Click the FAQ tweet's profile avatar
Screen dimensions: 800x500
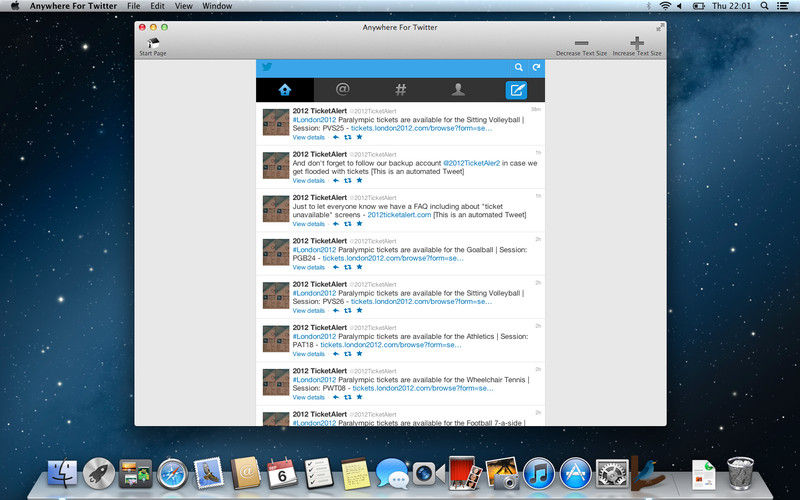tap(276, 209)
